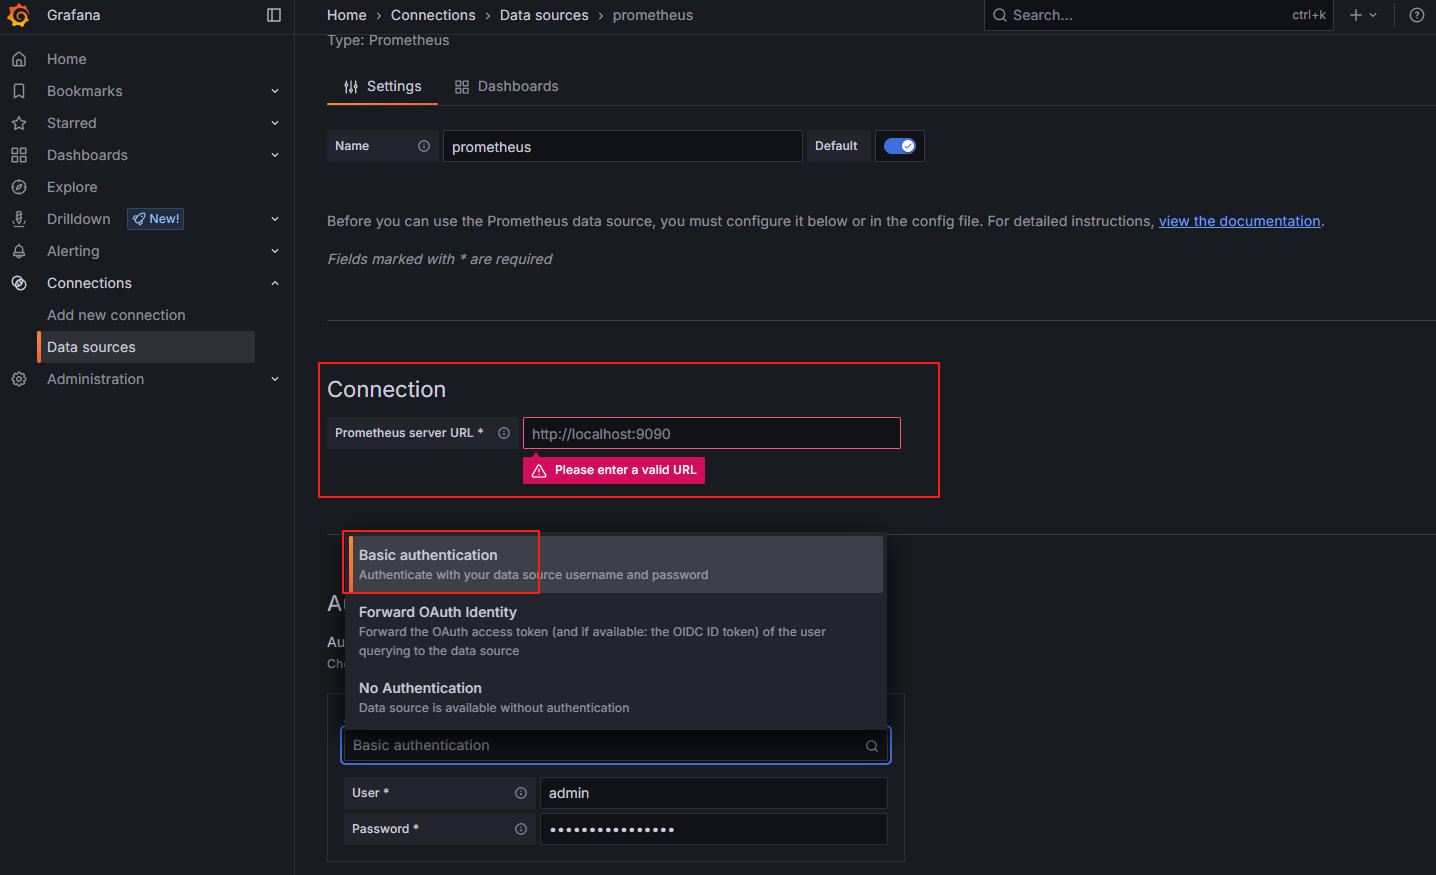Click the Home house icon in sidebar
The width and height of the screenshot is (1436, 875).
[x=19, y=59]
